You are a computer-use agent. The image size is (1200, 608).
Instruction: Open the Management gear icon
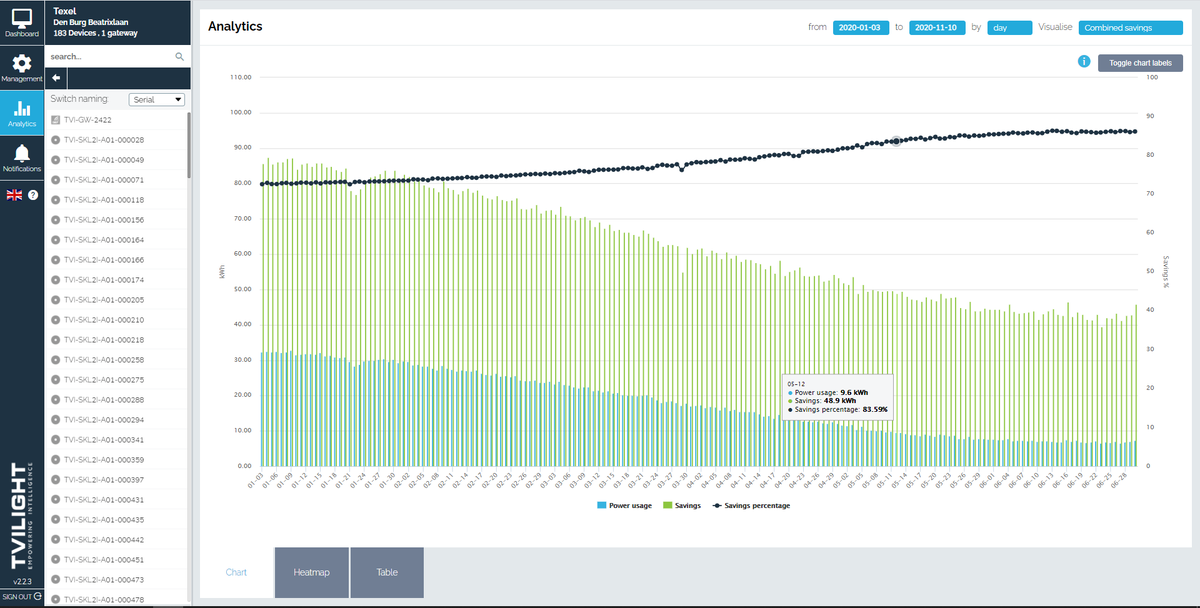22,62
